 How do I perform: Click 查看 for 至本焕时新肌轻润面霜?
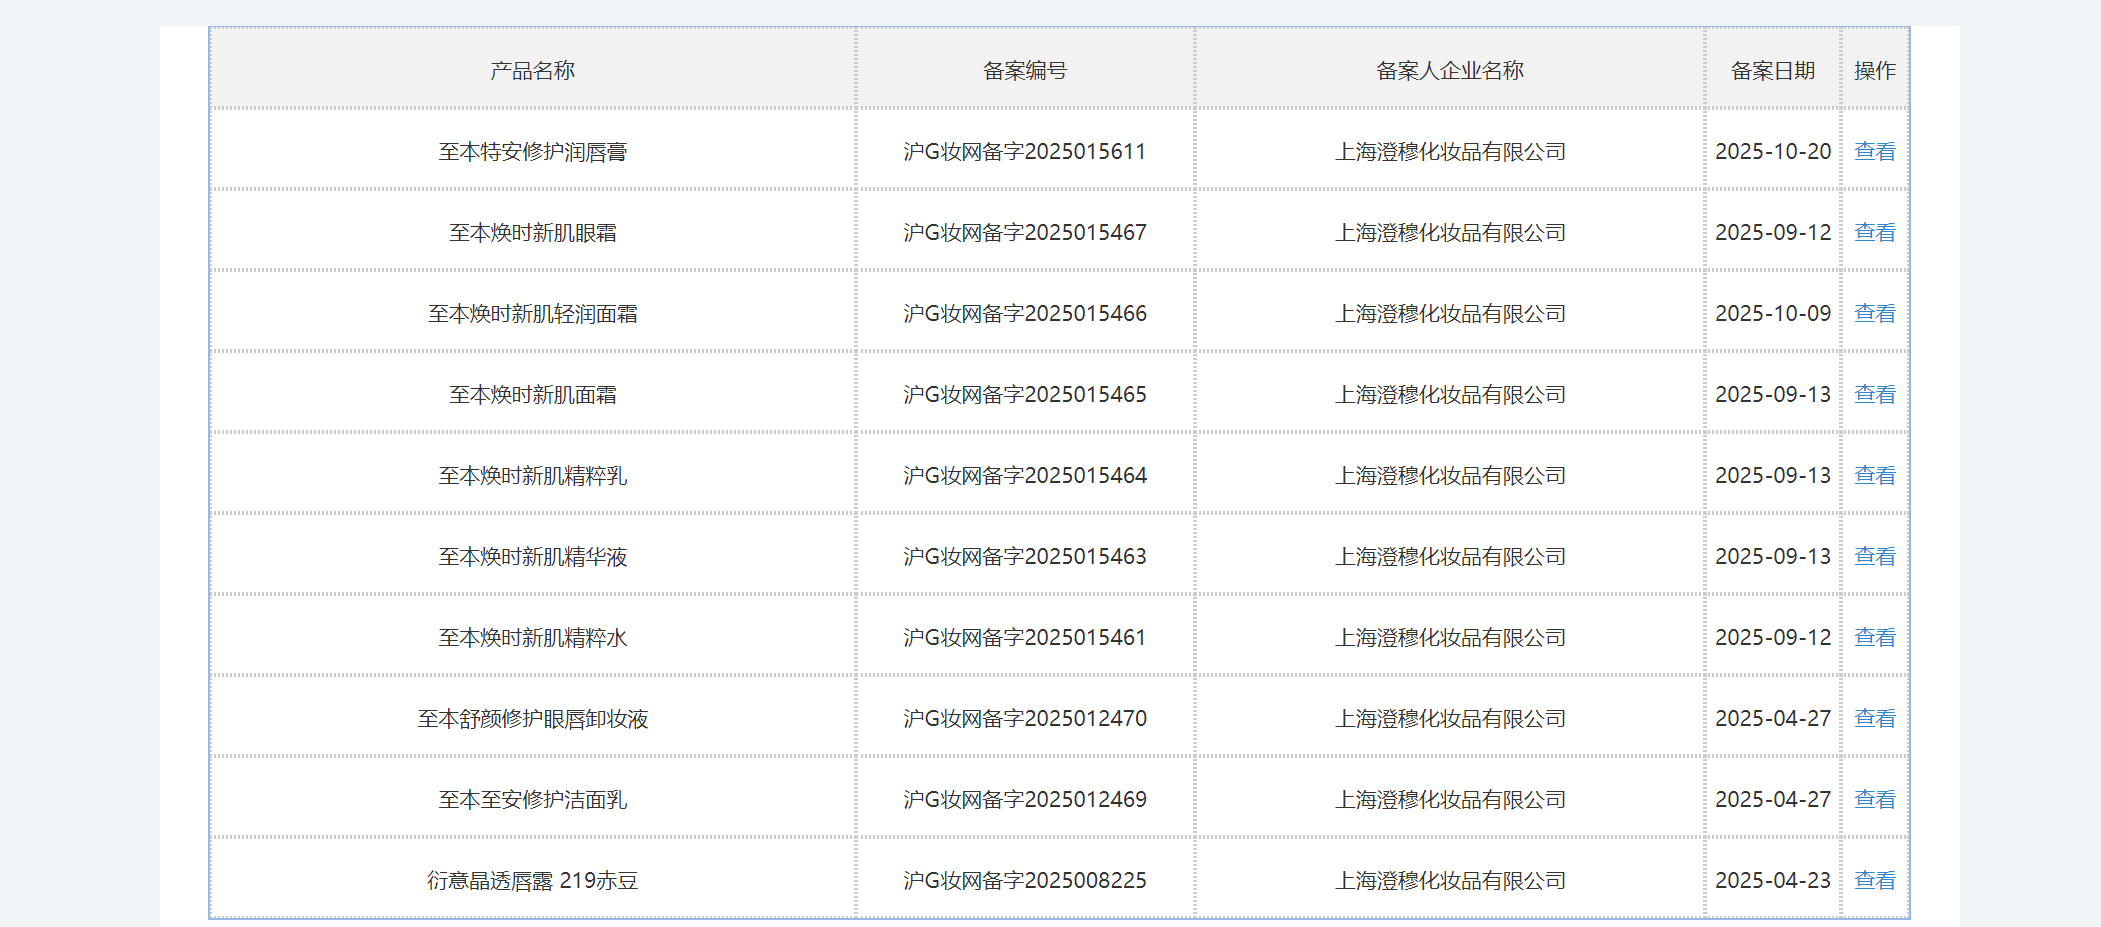1874,313
